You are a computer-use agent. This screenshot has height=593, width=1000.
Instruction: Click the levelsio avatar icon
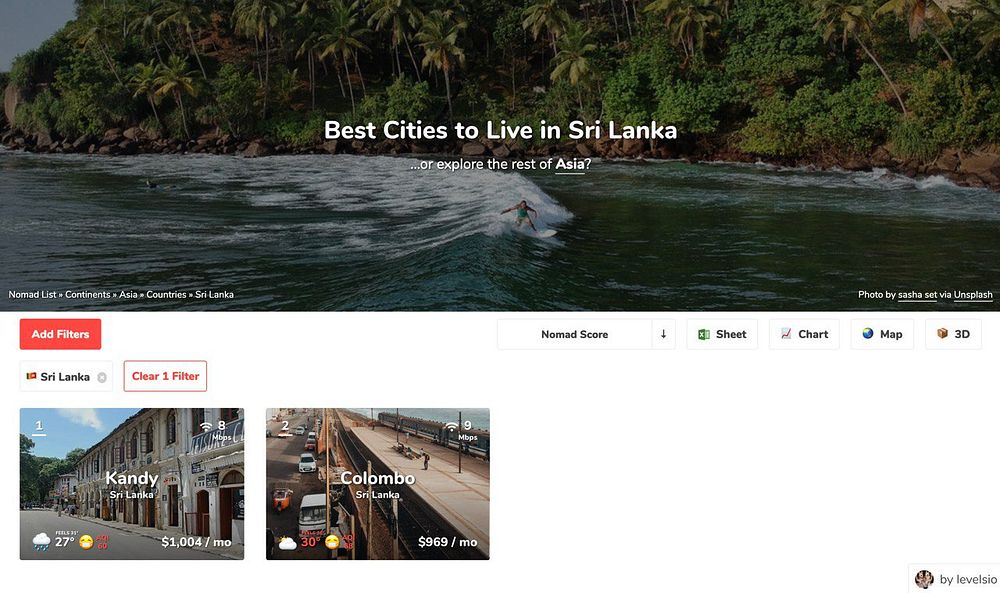click(x=924, y=579)
